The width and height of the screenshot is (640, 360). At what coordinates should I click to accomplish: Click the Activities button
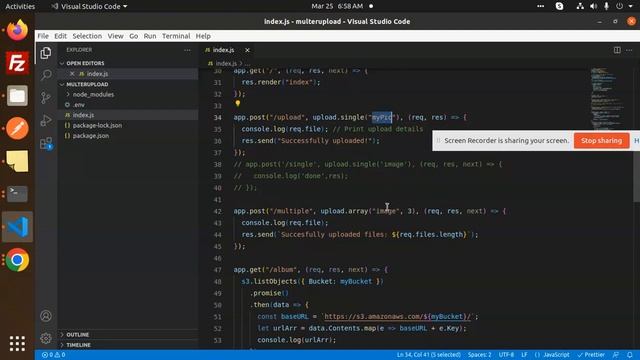click(x=20, y=6)
